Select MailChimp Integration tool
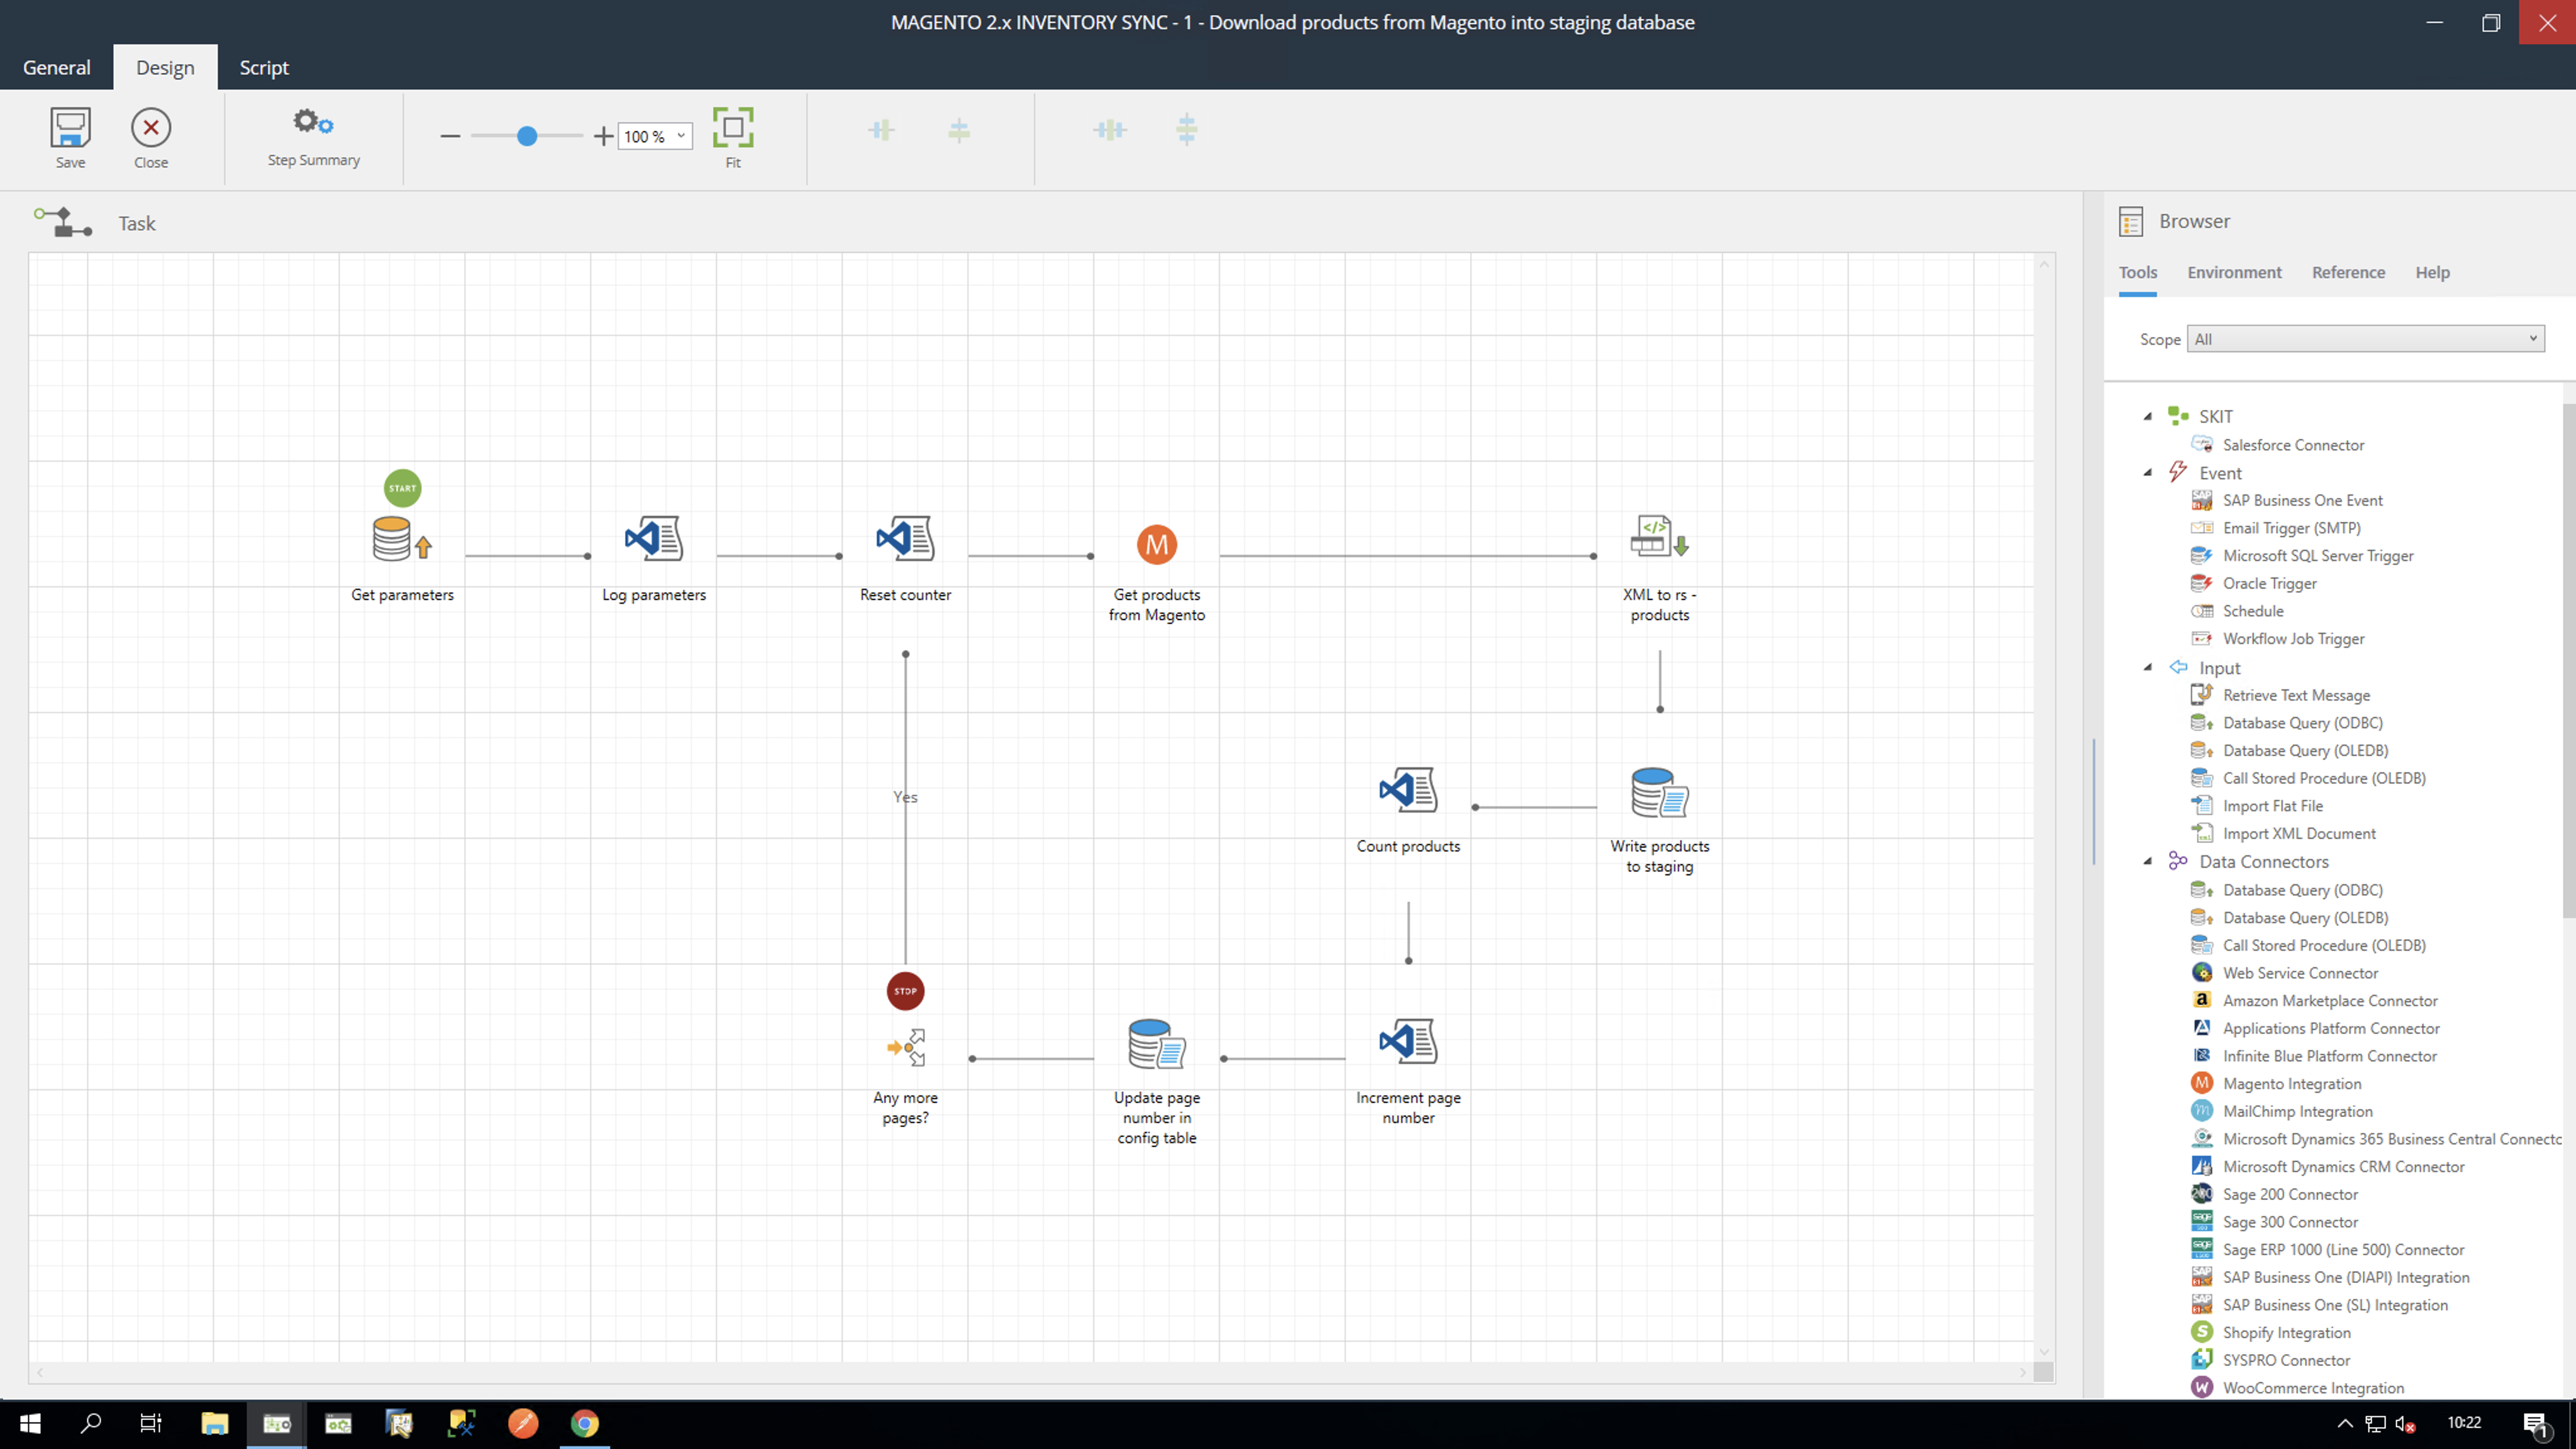The image size is (2576, 1449). coord(2297,1111)
